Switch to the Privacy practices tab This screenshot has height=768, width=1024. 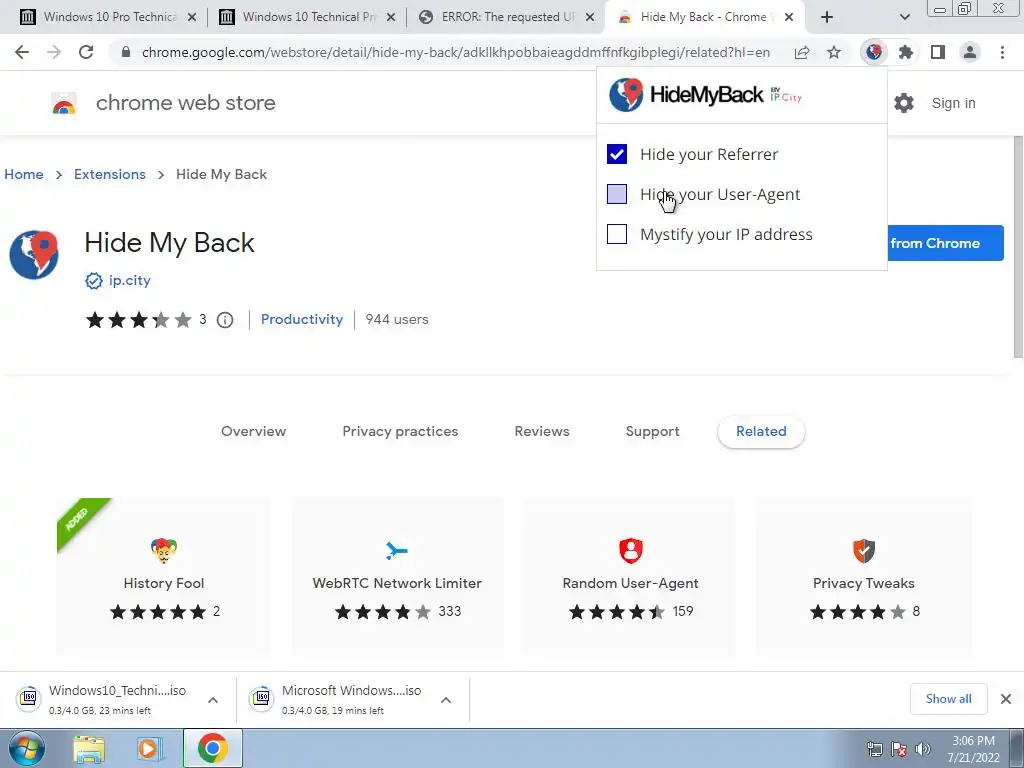coord(400,431)
